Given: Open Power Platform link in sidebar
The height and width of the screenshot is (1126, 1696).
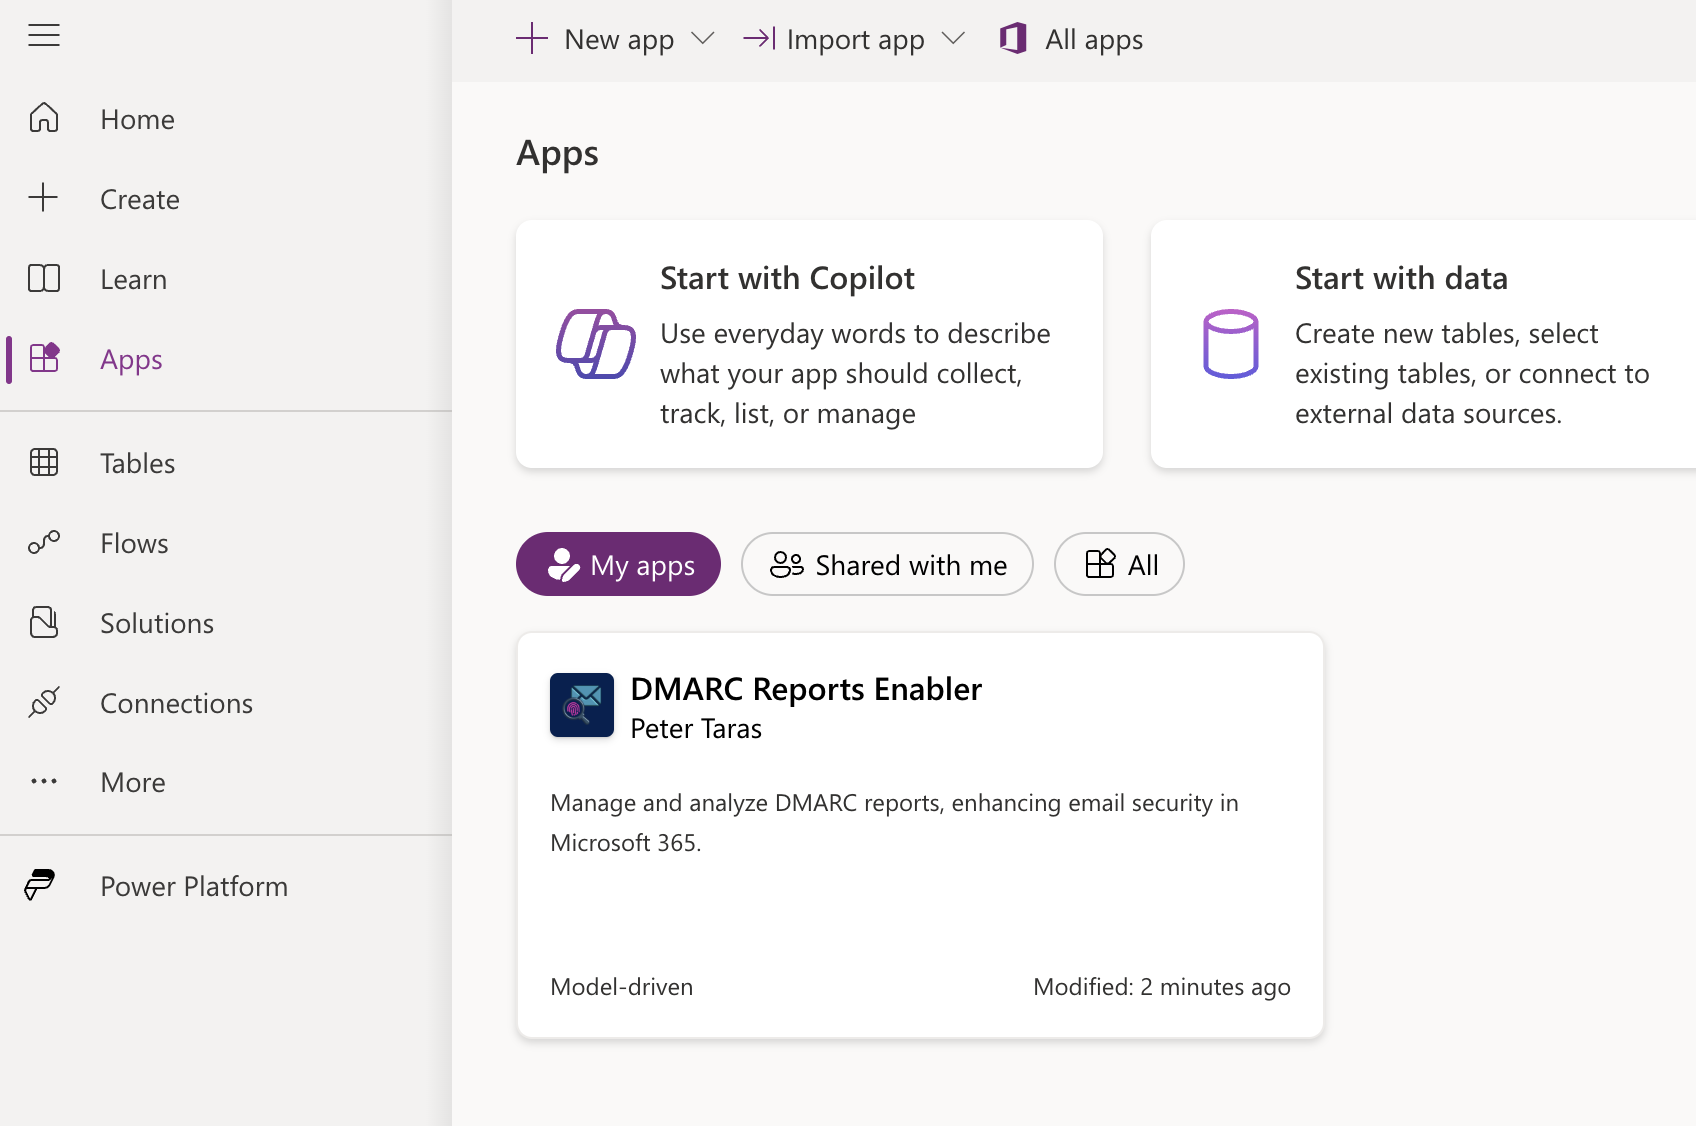Looking at the screenshot, I should 226,886.
